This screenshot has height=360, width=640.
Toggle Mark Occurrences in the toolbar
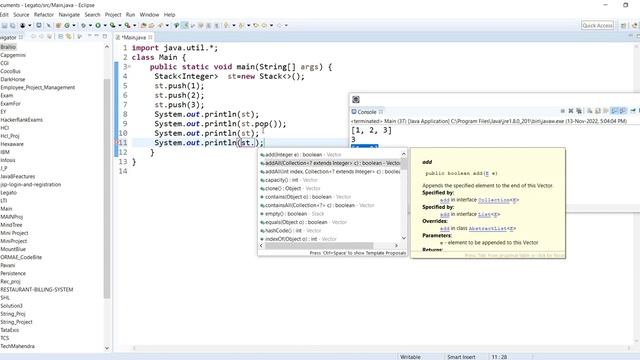point(185,25)
